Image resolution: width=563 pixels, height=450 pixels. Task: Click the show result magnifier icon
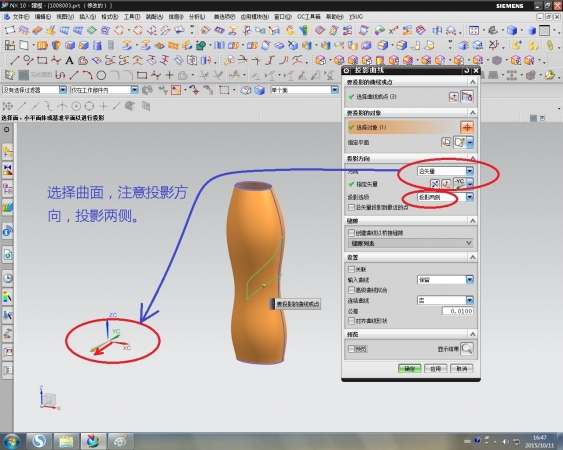(x=467, y=348)
